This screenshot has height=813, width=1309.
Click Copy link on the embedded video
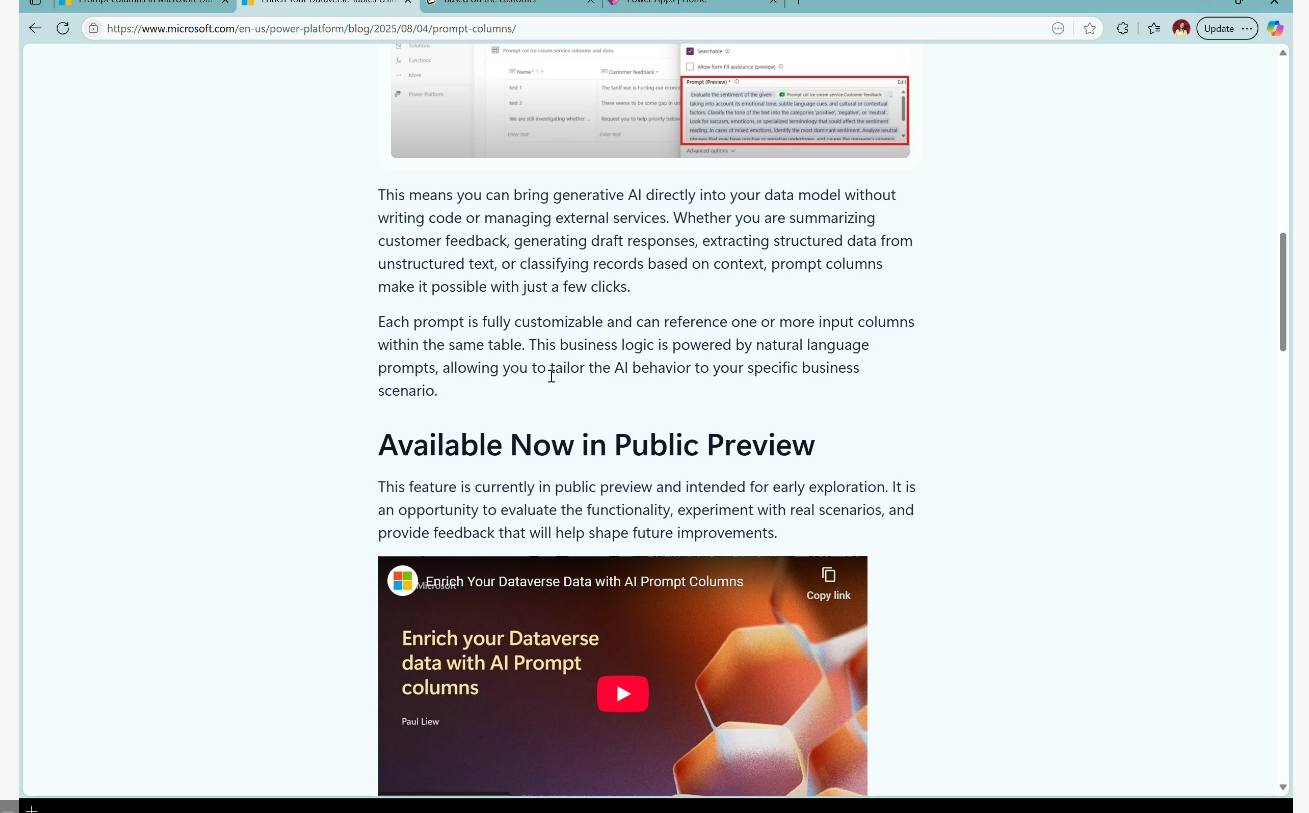click(828, 583)
